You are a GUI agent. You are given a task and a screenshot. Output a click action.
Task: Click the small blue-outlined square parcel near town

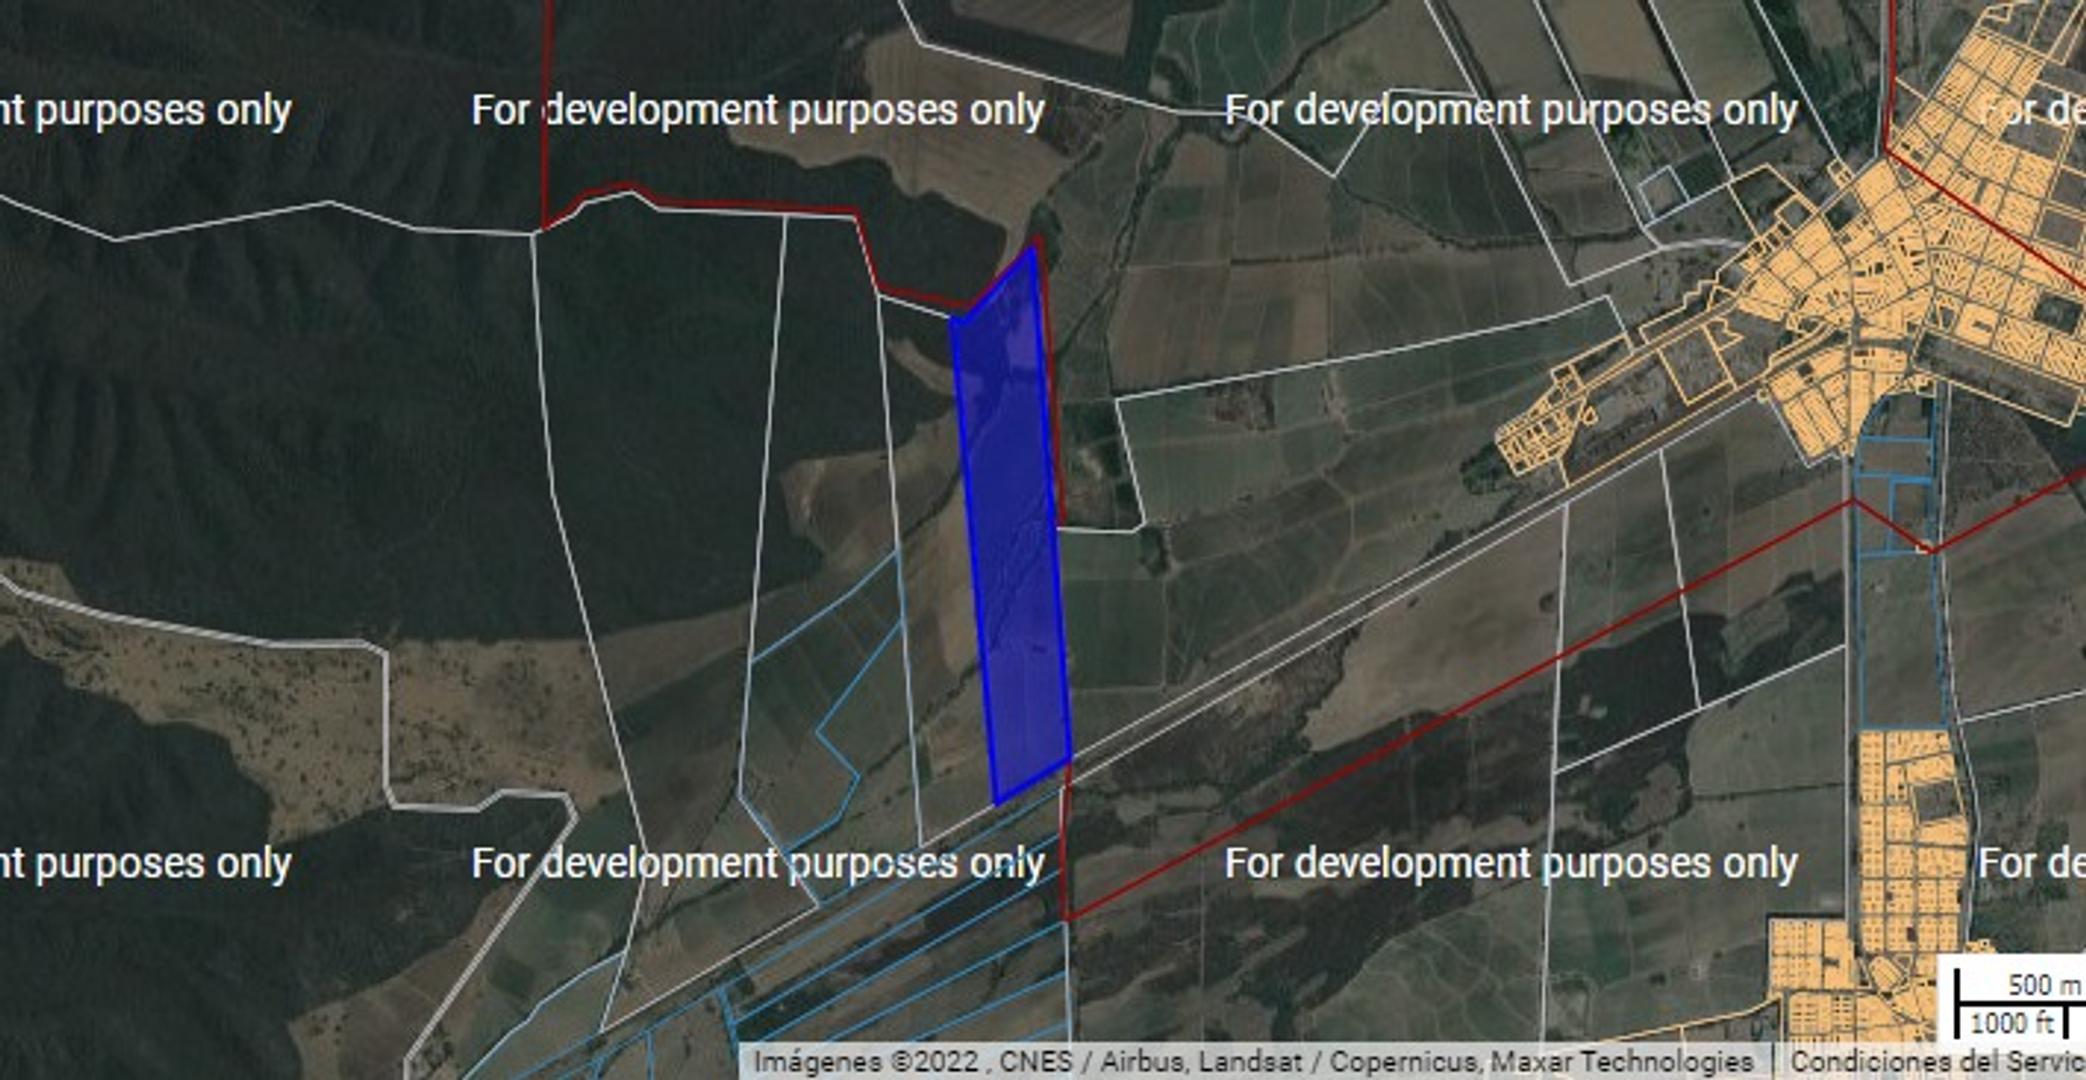point(1663,190)
